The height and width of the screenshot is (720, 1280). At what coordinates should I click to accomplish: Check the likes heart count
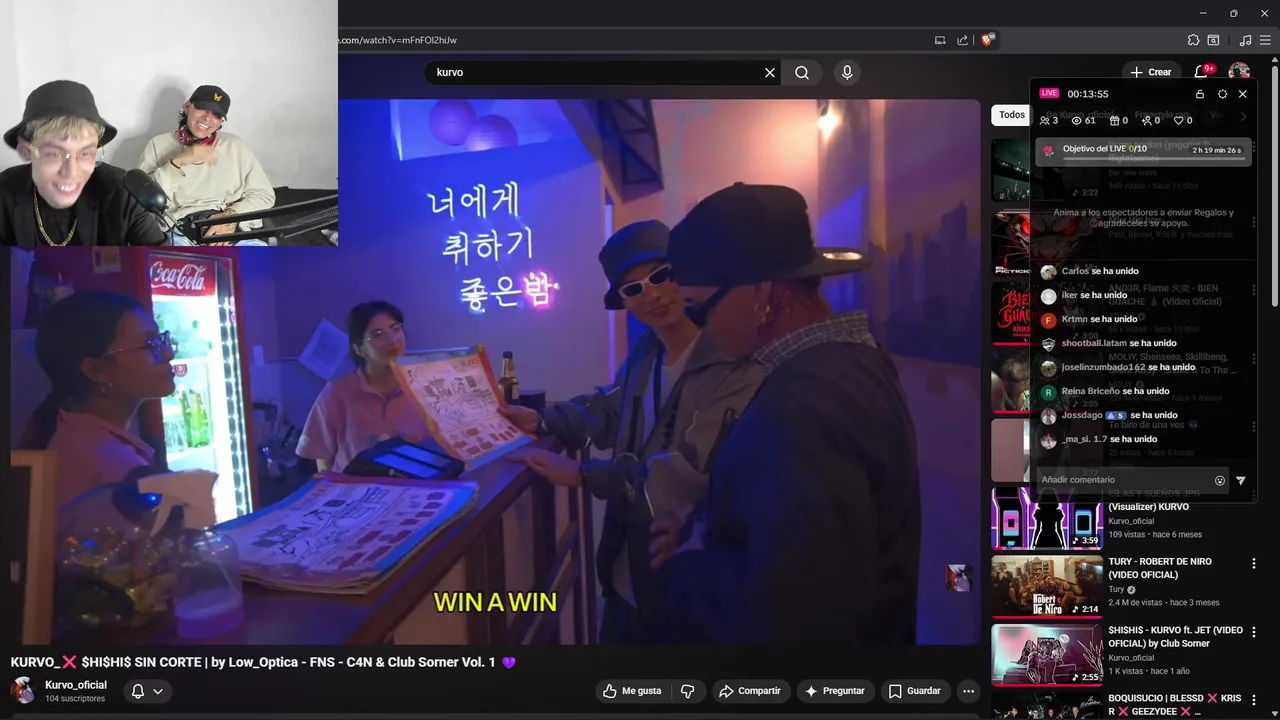pyautogui.click(x=1178, y=120)
